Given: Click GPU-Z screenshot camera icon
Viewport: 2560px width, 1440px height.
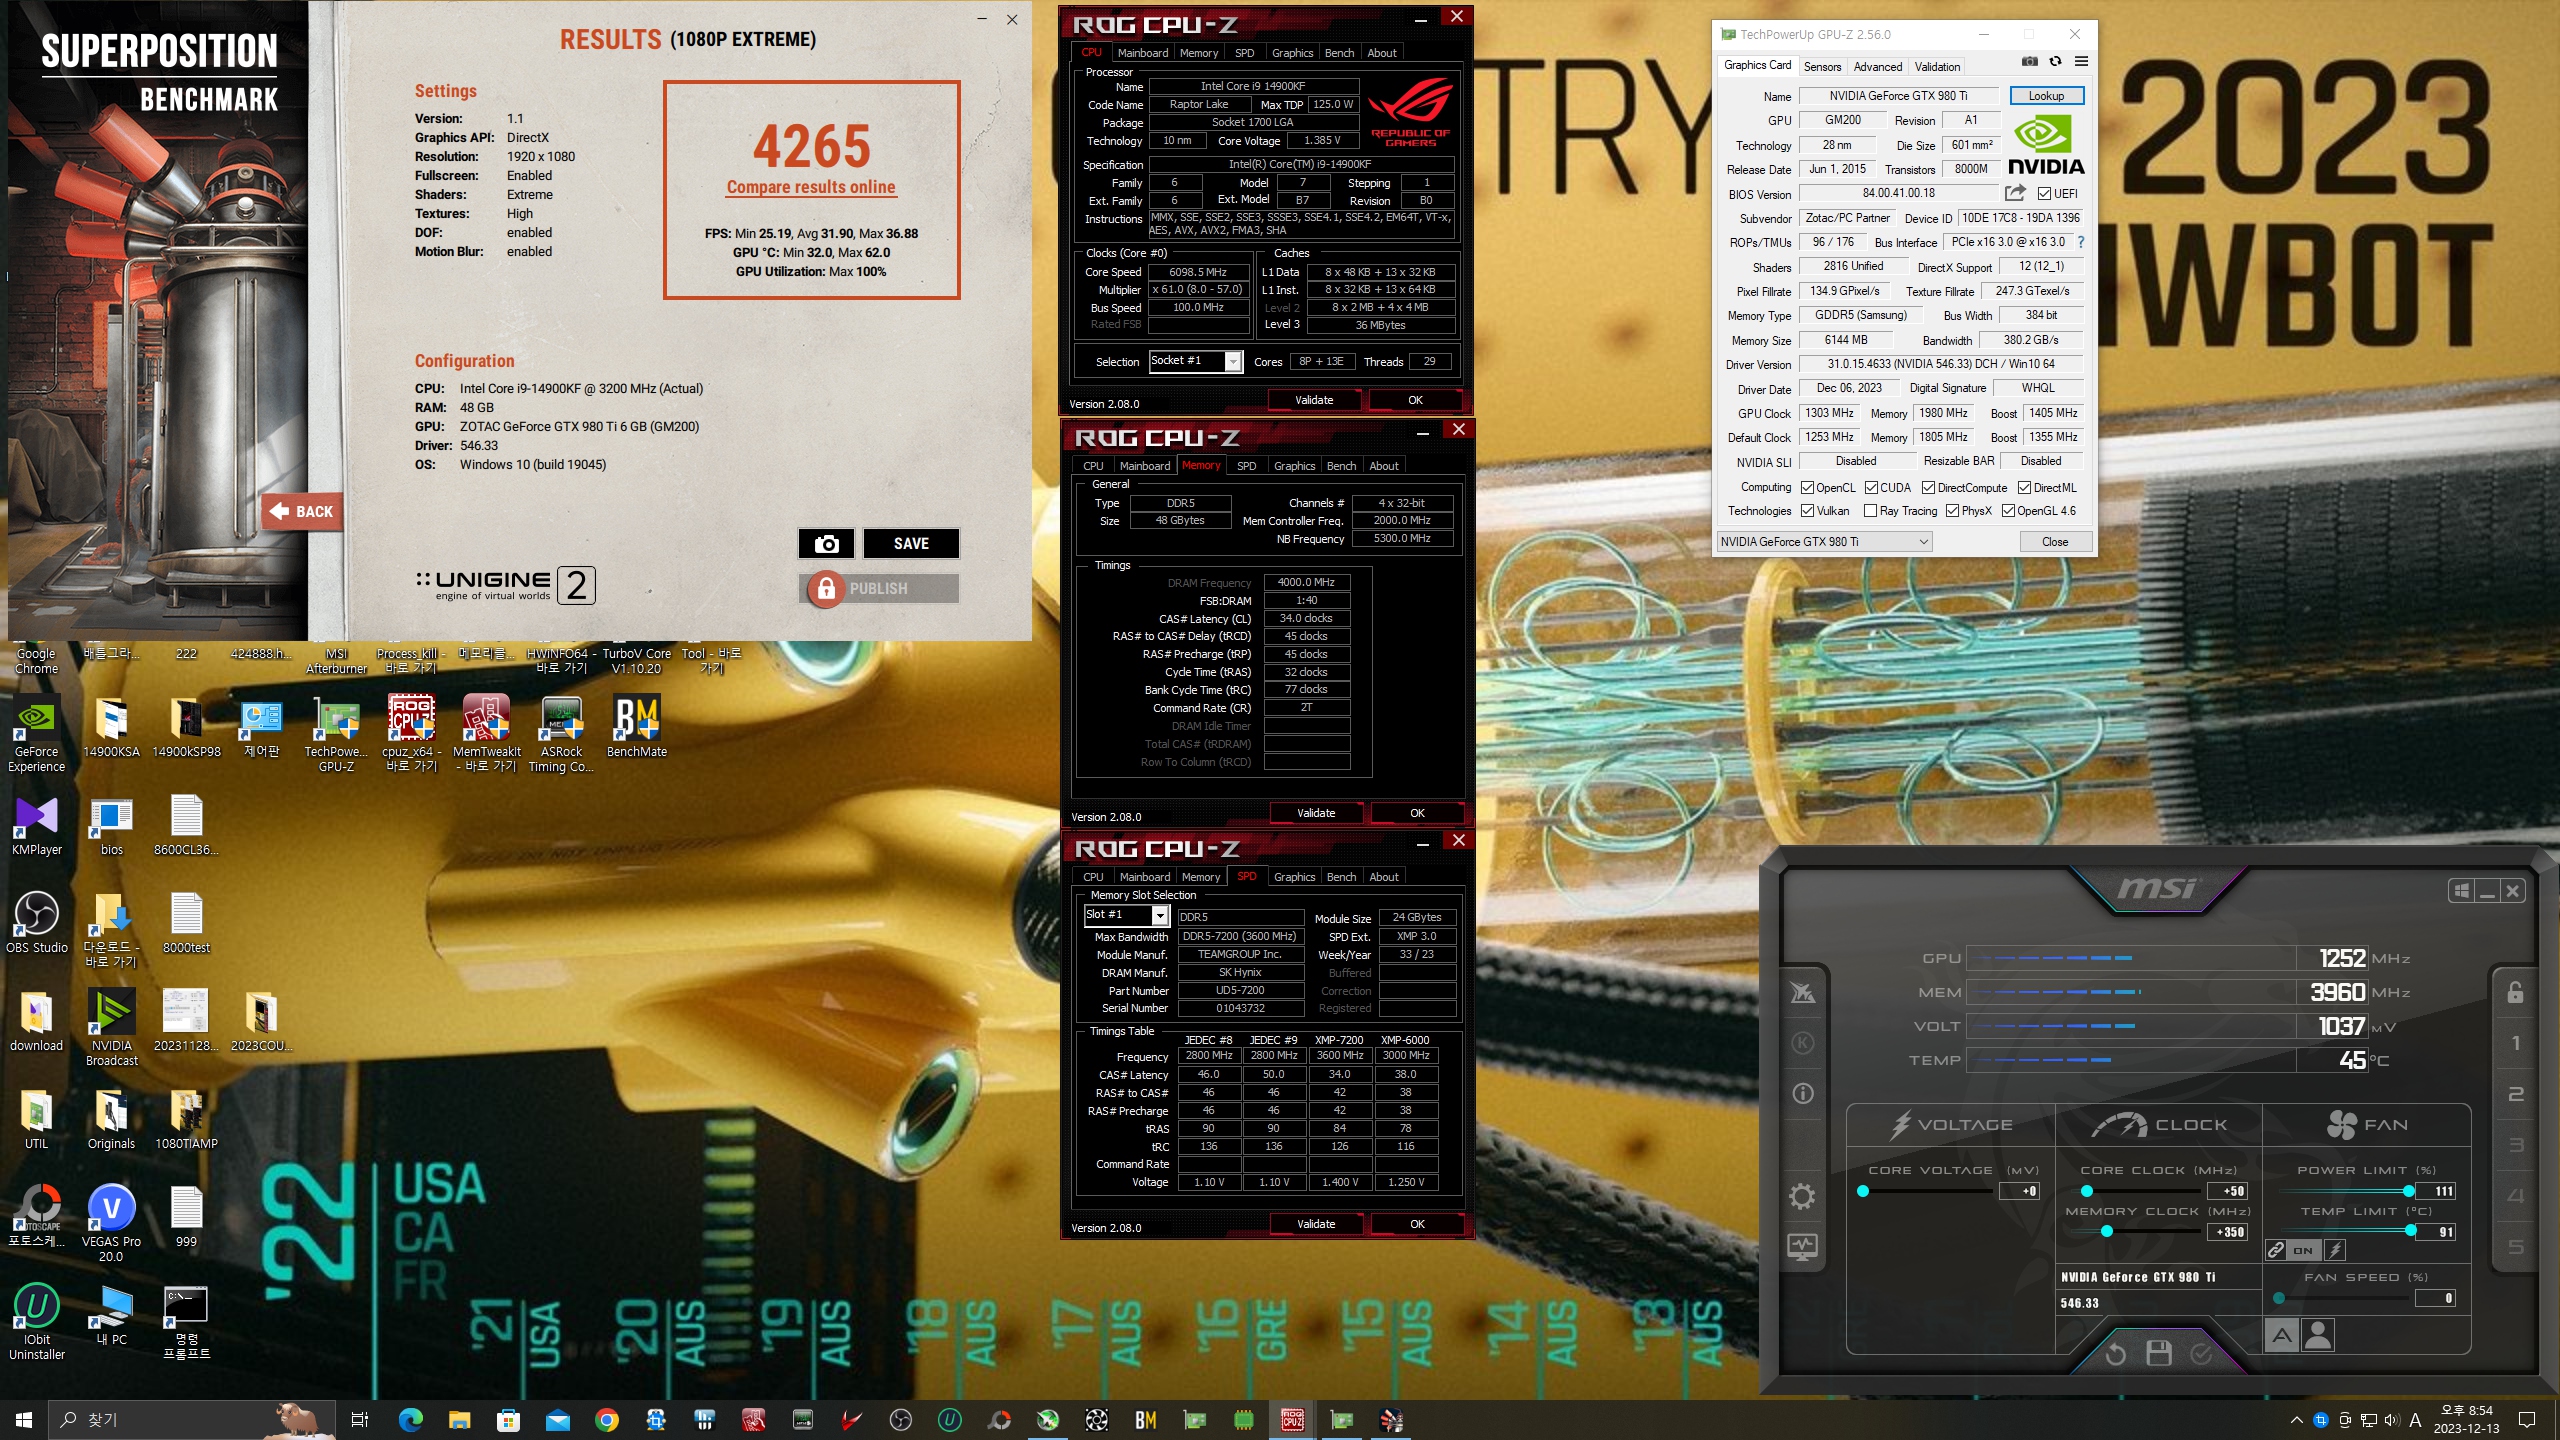Looking at the screenshot, I should pos(2029,62).
